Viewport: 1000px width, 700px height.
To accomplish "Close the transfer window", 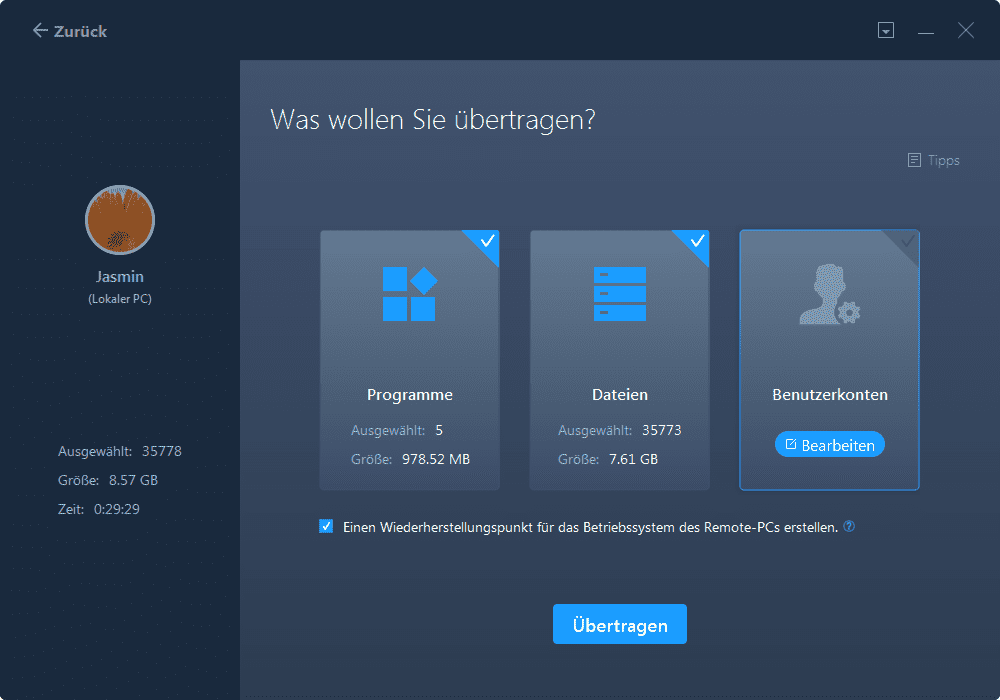I will 966,30.
